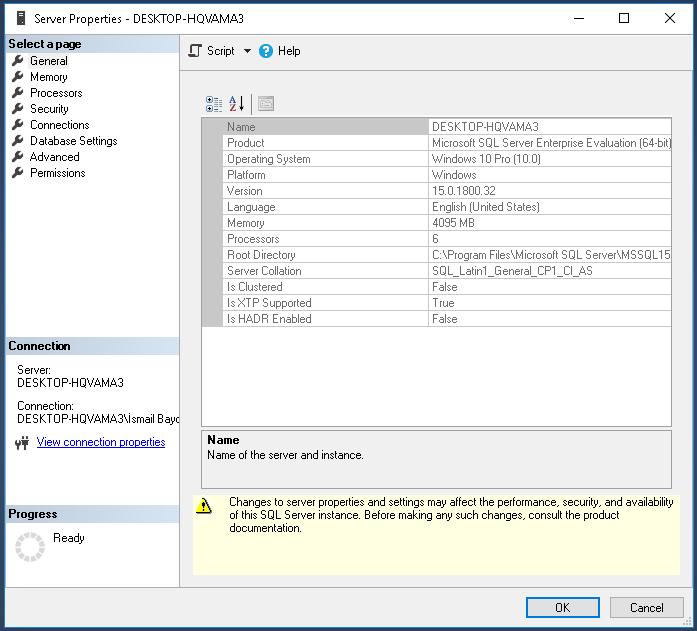The width and height of the screenshot is (697, 631).
Task: Click the wrench icon beside Database Settings
Action: coord(18,140)
